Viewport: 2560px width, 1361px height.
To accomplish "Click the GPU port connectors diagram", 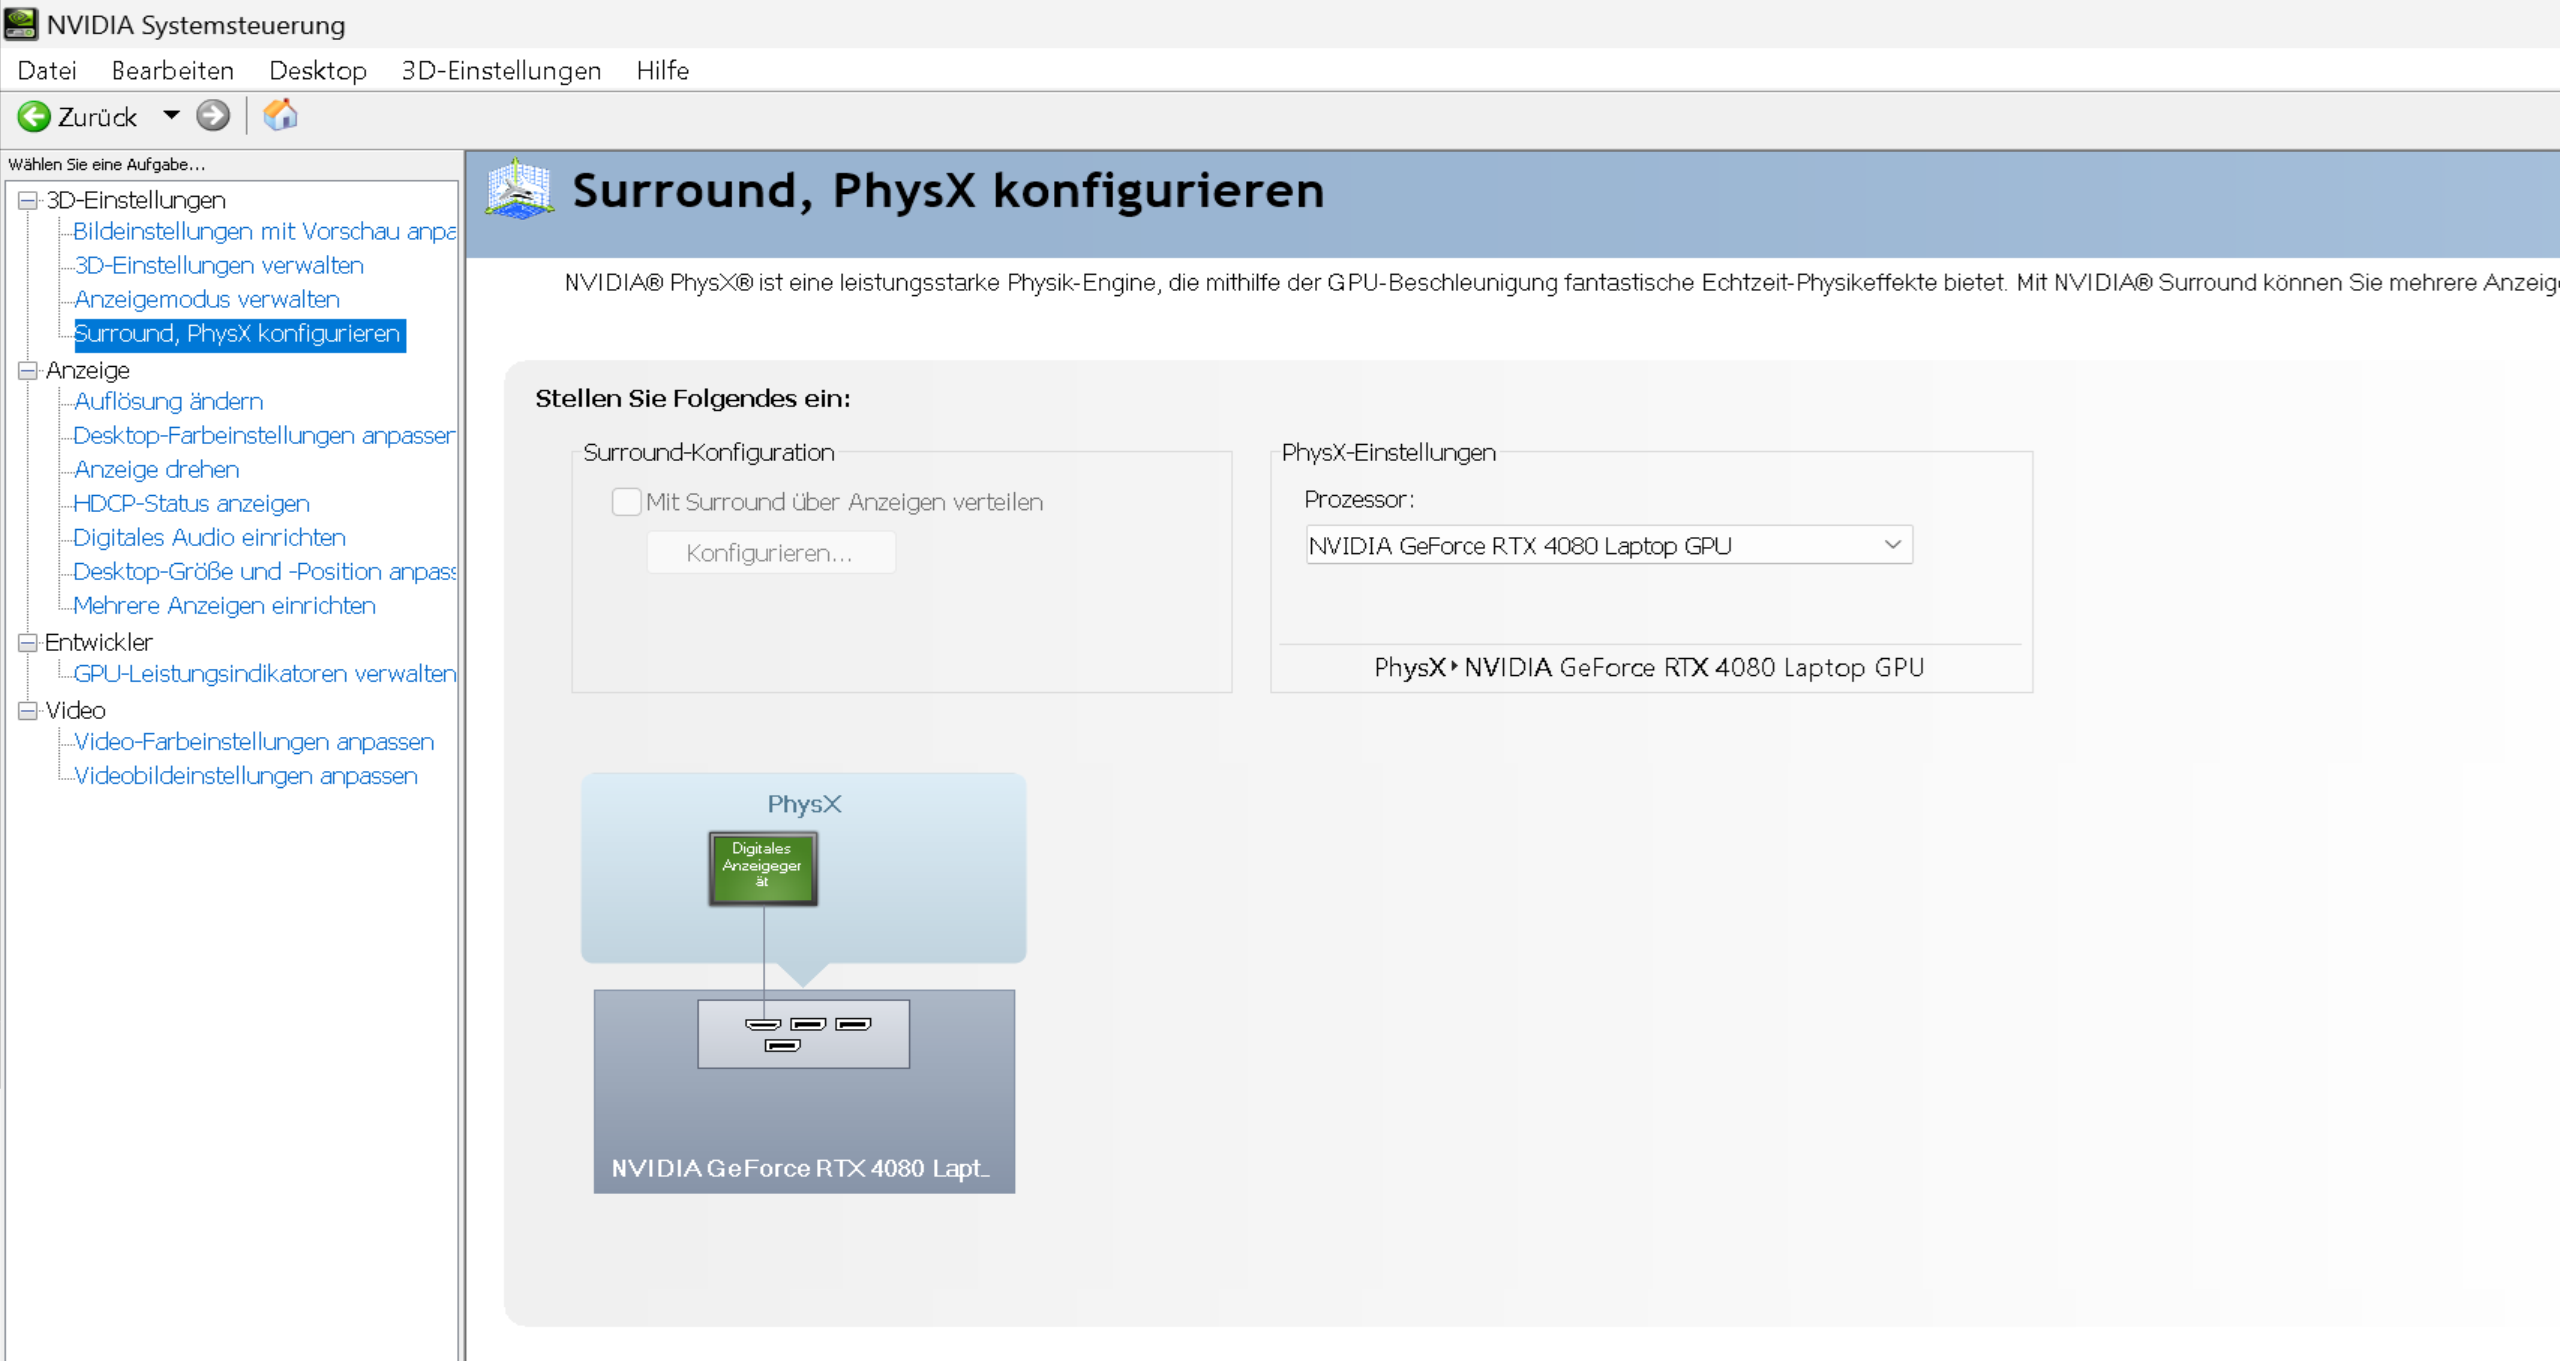I will 803,1034.
